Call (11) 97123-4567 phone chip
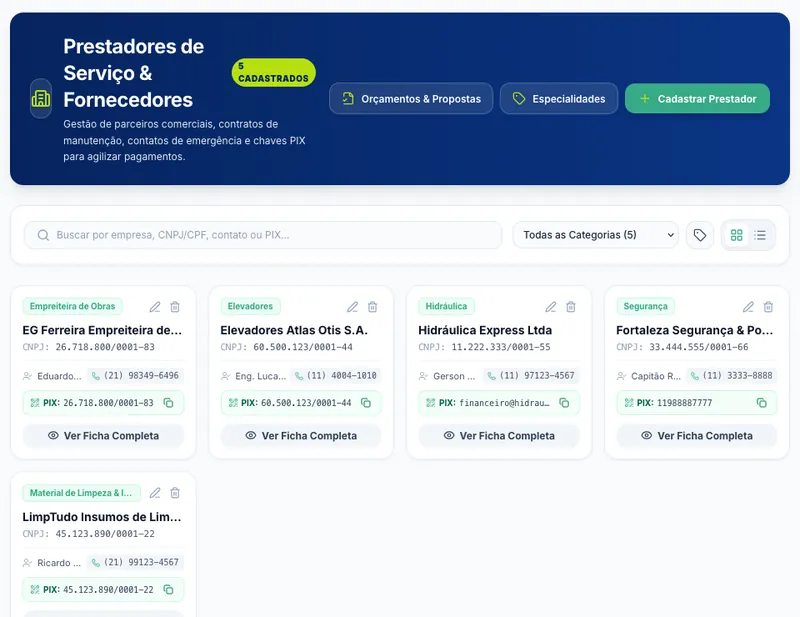The image size is (800, 617). tap(531, 376)
